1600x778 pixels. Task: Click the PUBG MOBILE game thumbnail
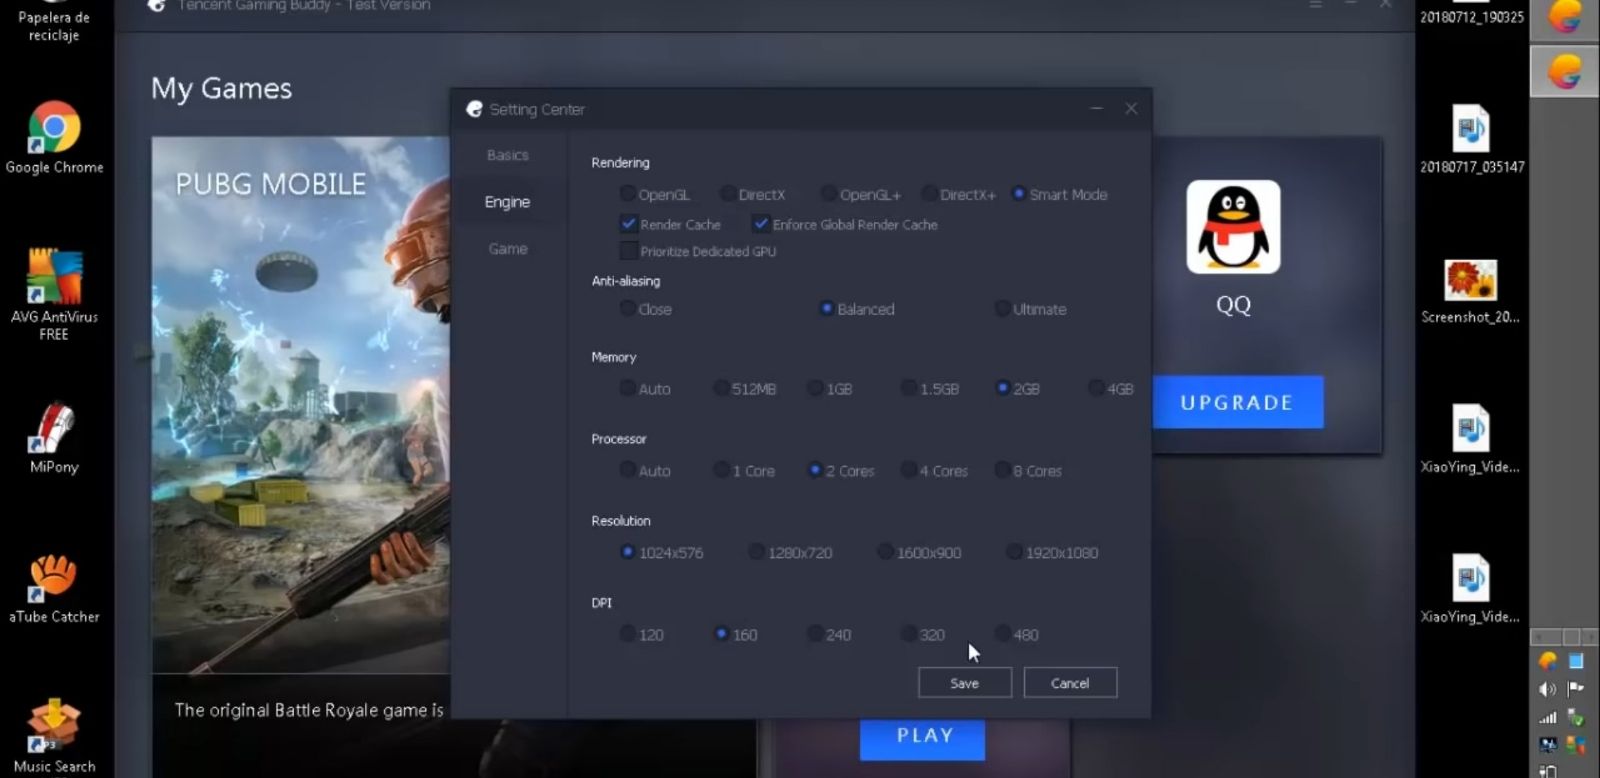300,400
